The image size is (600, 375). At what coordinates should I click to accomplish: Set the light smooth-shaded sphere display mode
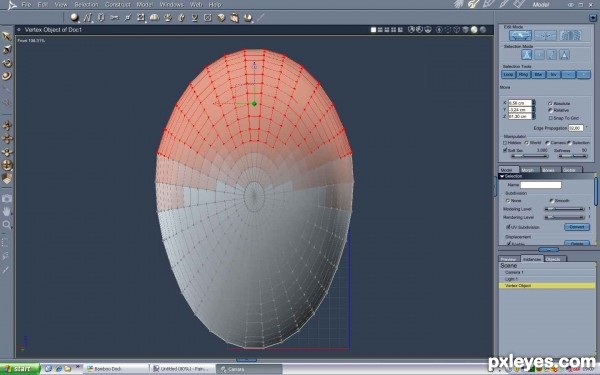[474, 29]
